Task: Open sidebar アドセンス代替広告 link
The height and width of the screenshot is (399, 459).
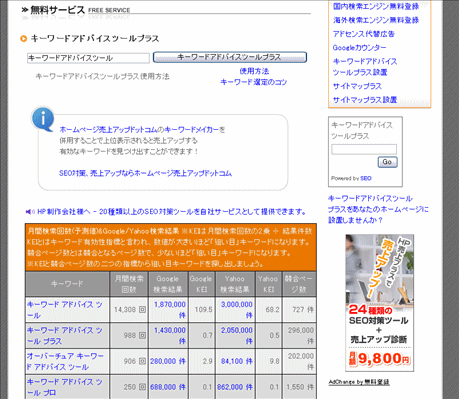Action: 364,34
